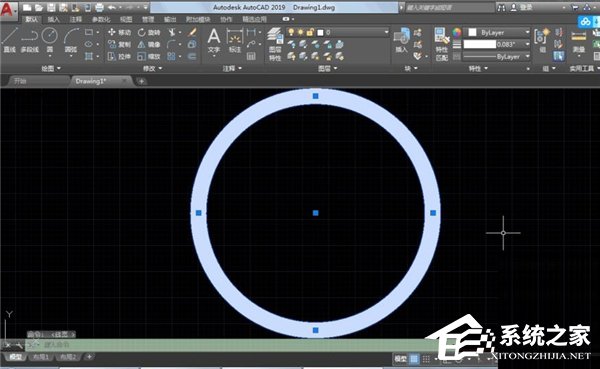Click the Trim tool icon

[x=171, y=32]
